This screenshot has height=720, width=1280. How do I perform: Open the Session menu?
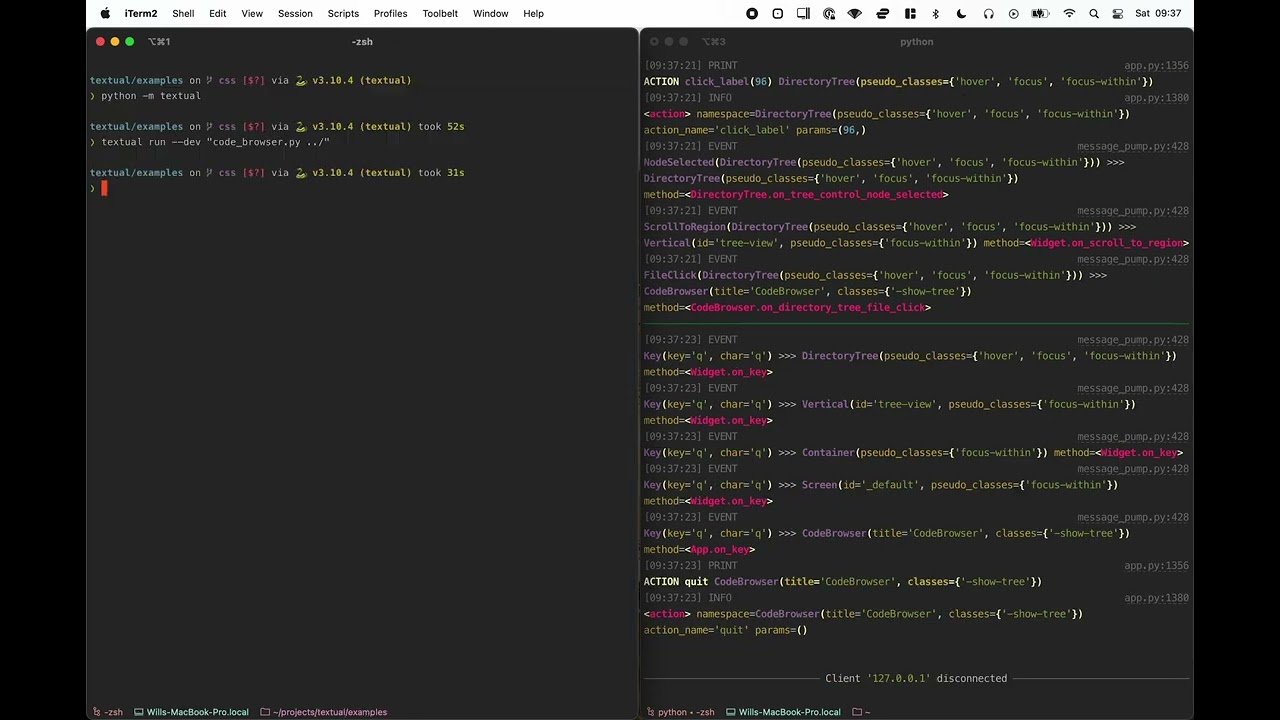click(x=295, y=13)
